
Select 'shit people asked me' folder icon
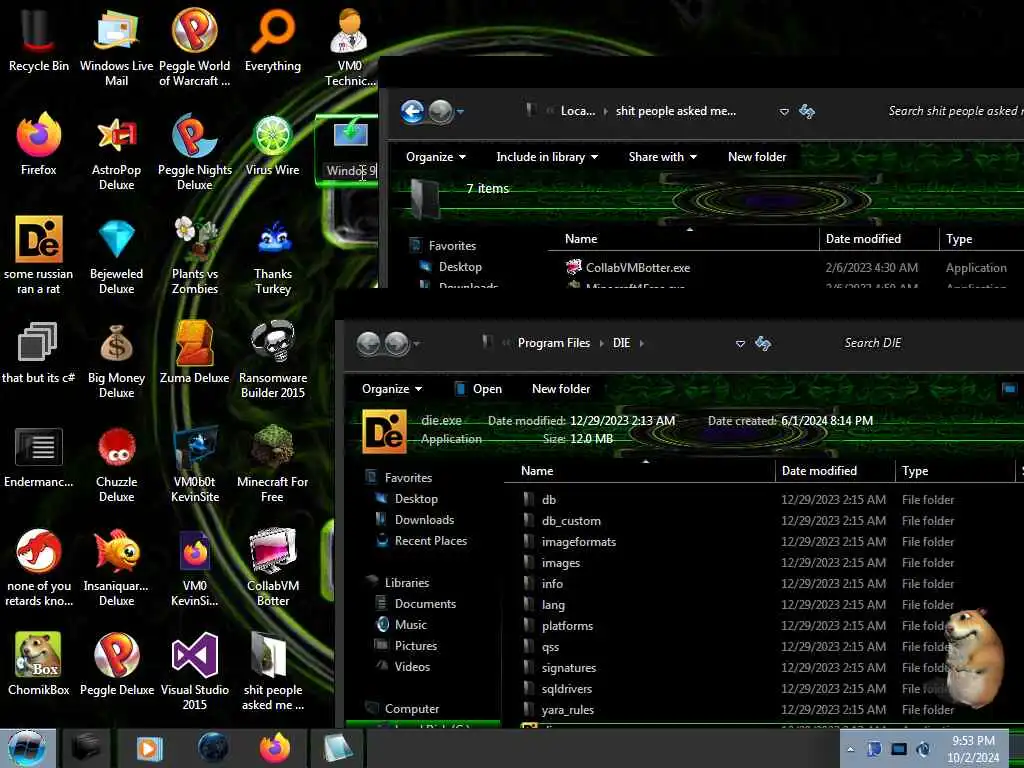(x=273, y=671)
